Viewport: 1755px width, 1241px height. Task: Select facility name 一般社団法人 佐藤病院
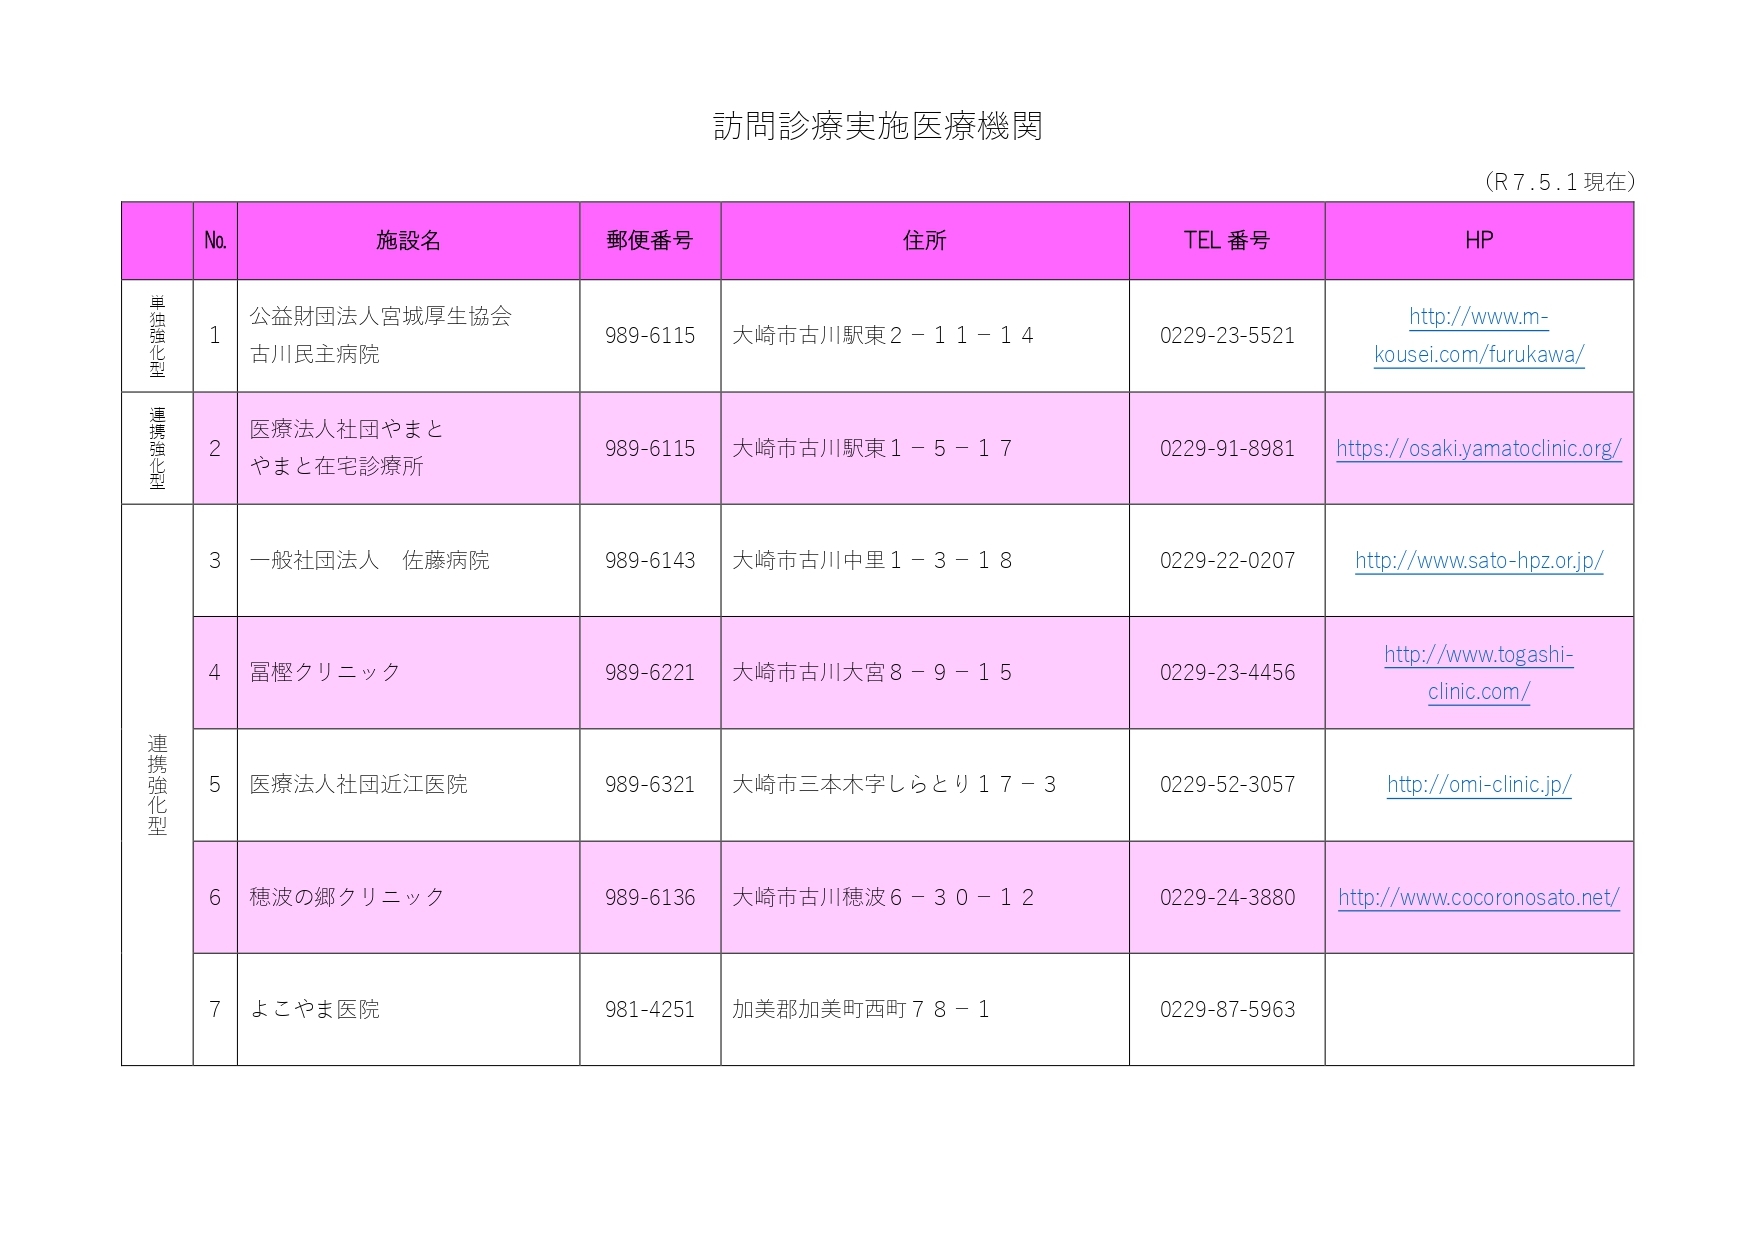pyautogui.click(x=370, y=560)
